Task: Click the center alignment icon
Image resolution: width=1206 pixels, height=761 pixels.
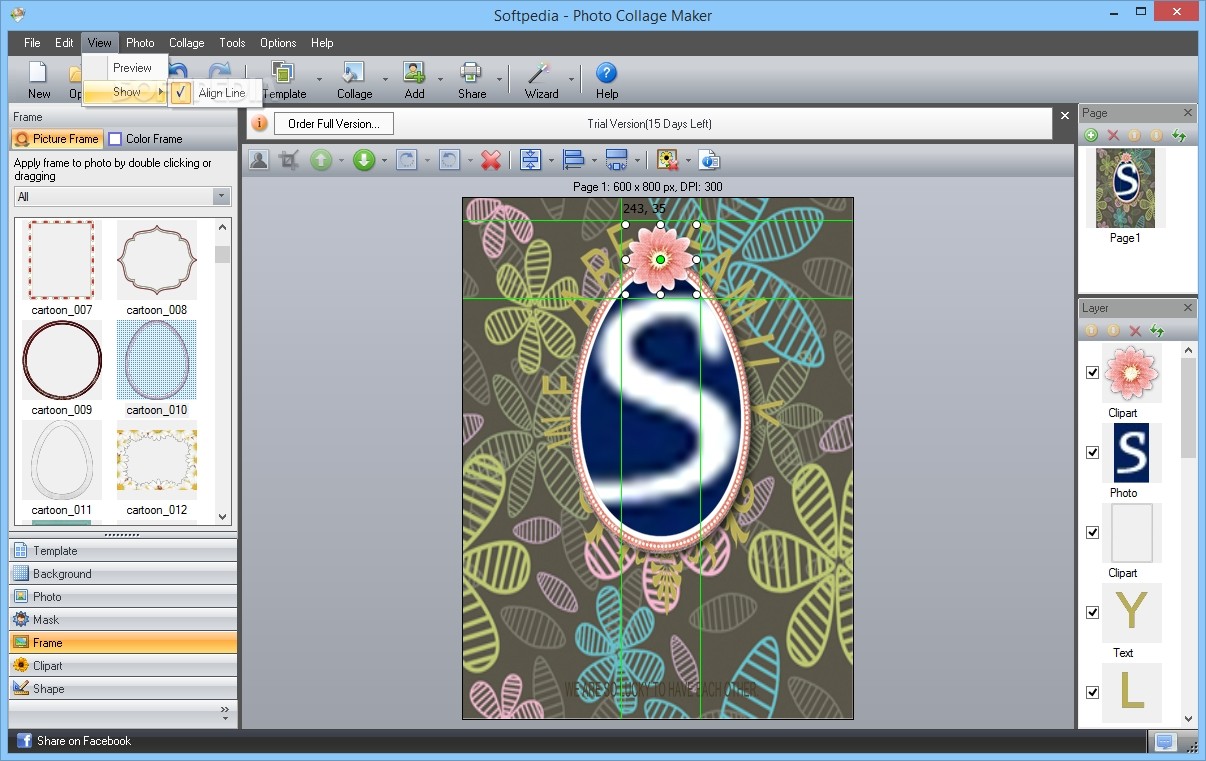Action: point(531,160)
